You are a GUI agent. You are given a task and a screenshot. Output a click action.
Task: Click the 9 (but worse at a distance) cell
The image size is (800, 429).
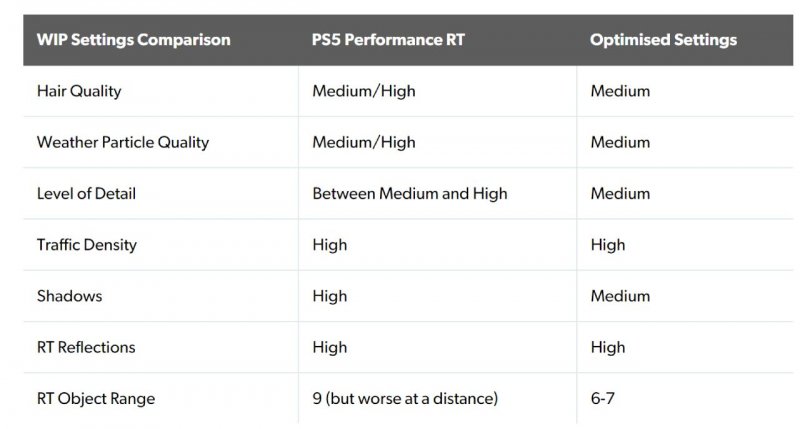point(405,399)
